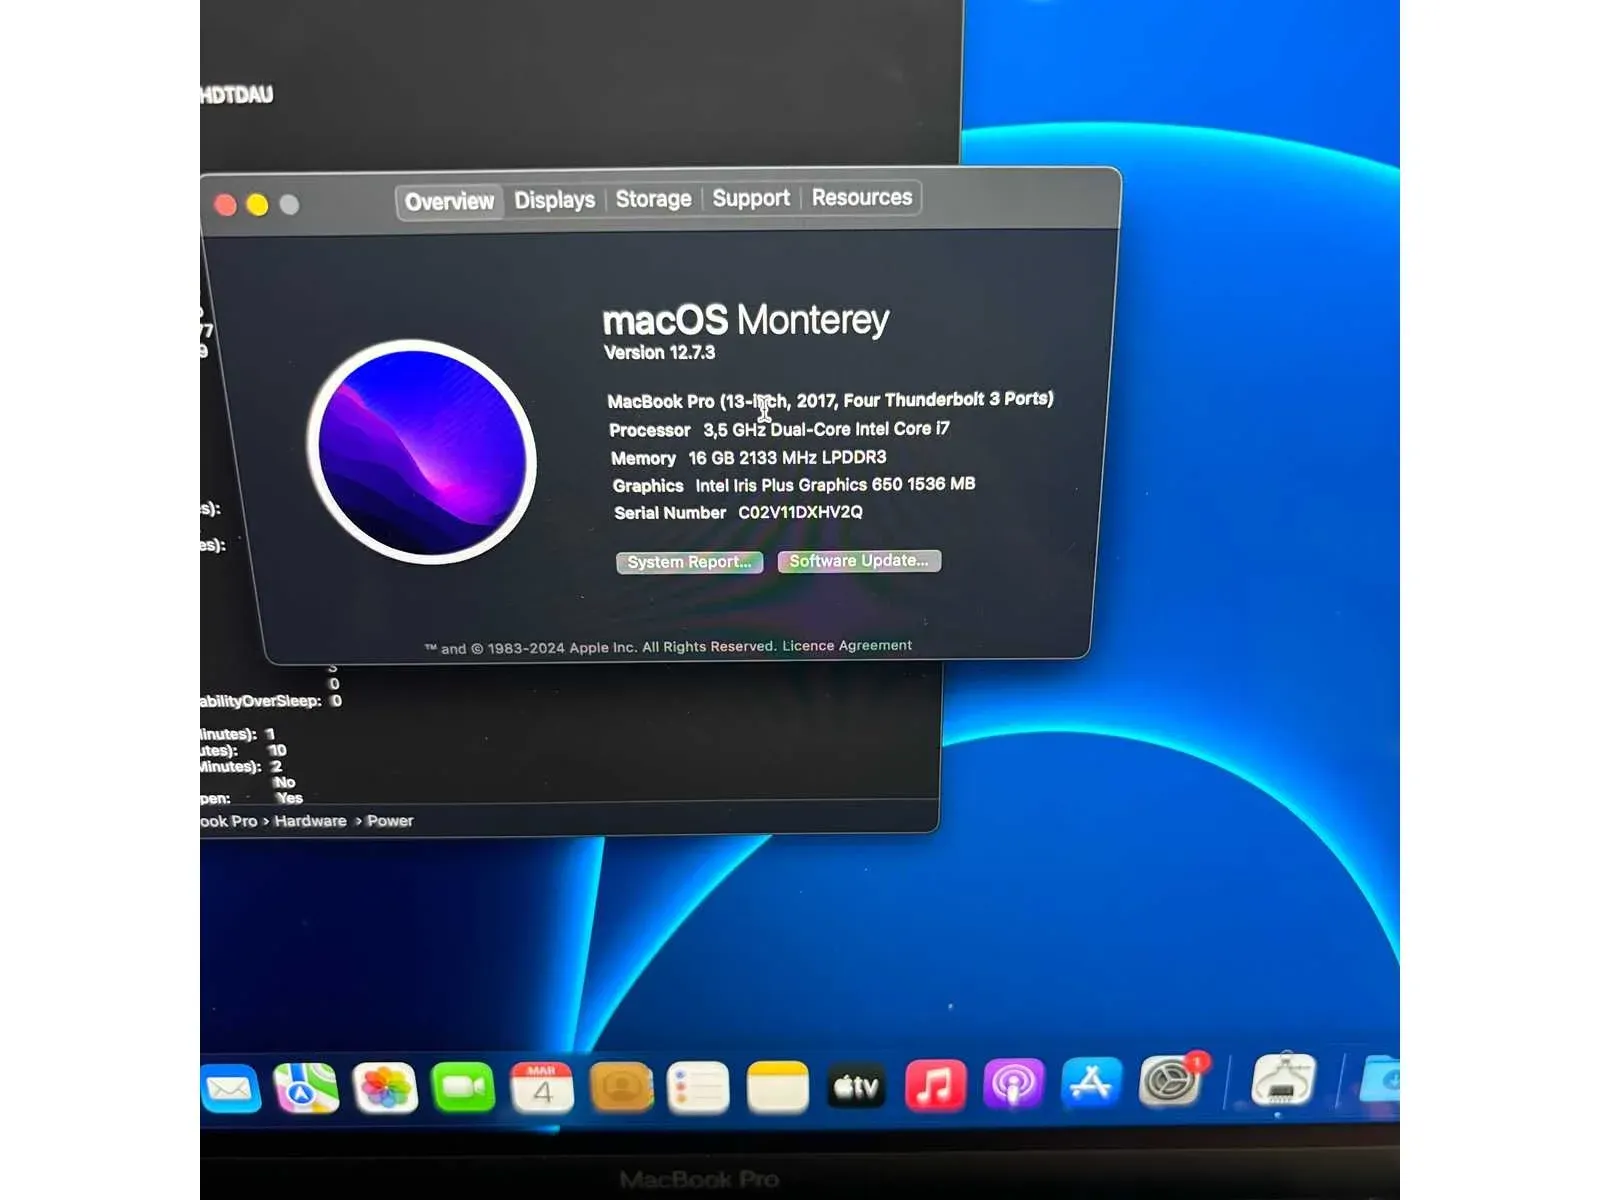
Task: Start FaceTime from the Dock
Action: click(x=463, y=1087)
